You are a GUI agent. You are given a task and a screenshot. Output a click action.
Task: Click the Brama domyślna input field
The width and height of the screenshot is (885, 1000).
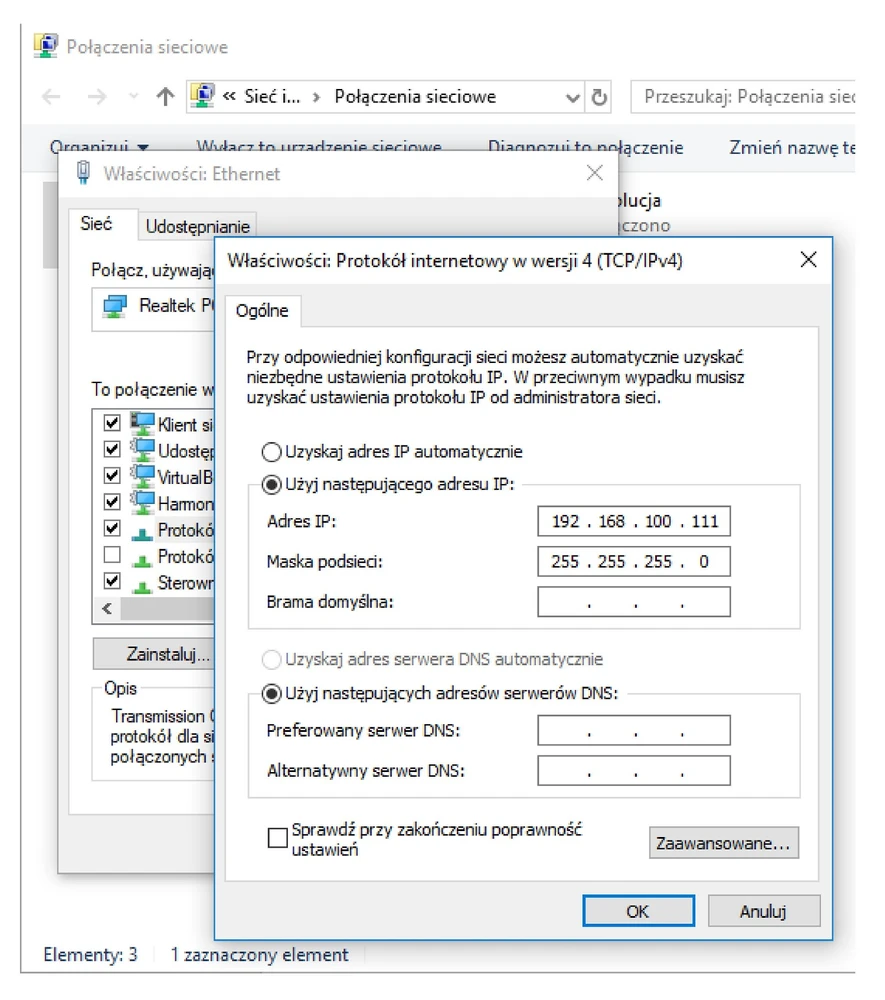634,602
